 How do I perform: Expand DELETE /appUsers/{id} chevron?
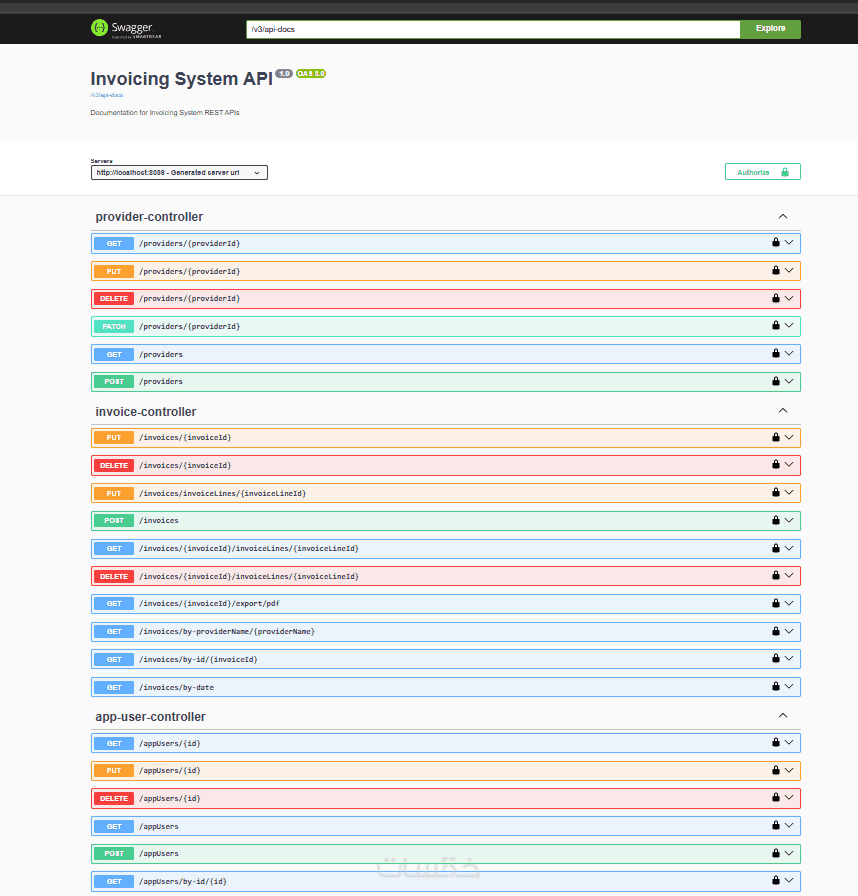tap(789, 797)
